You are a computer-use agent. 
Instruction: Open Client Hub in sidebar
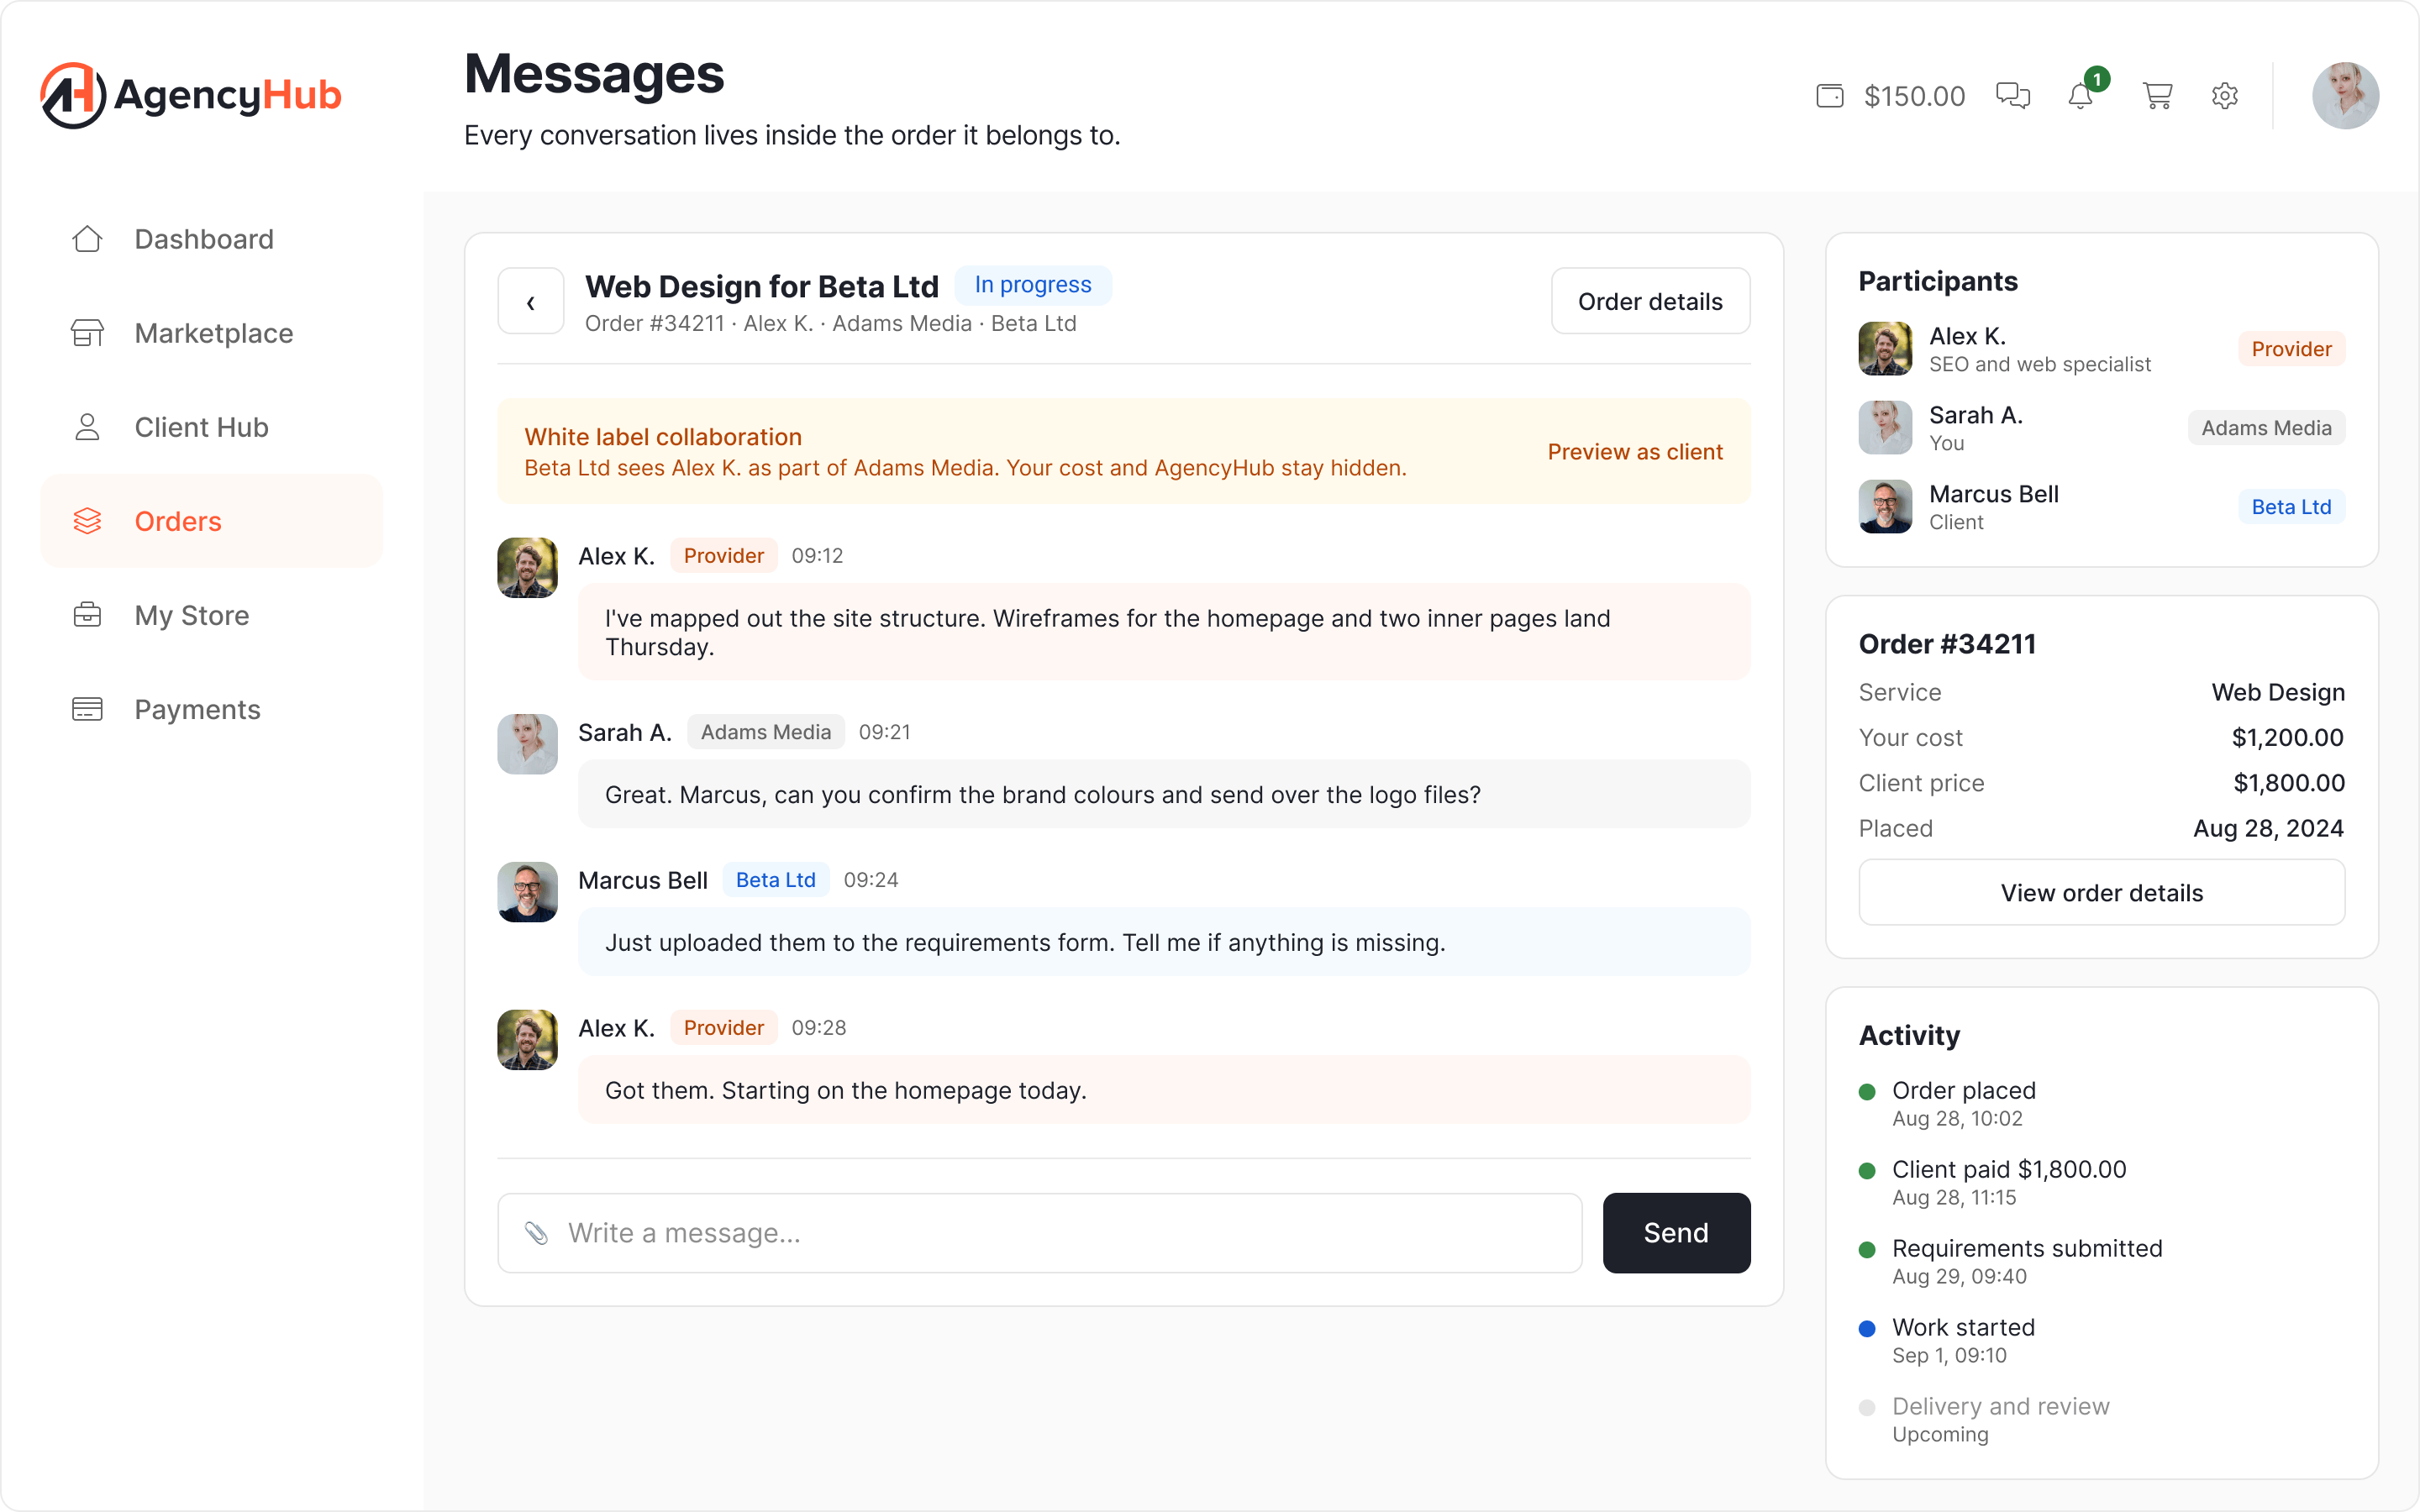pos(211,427)
